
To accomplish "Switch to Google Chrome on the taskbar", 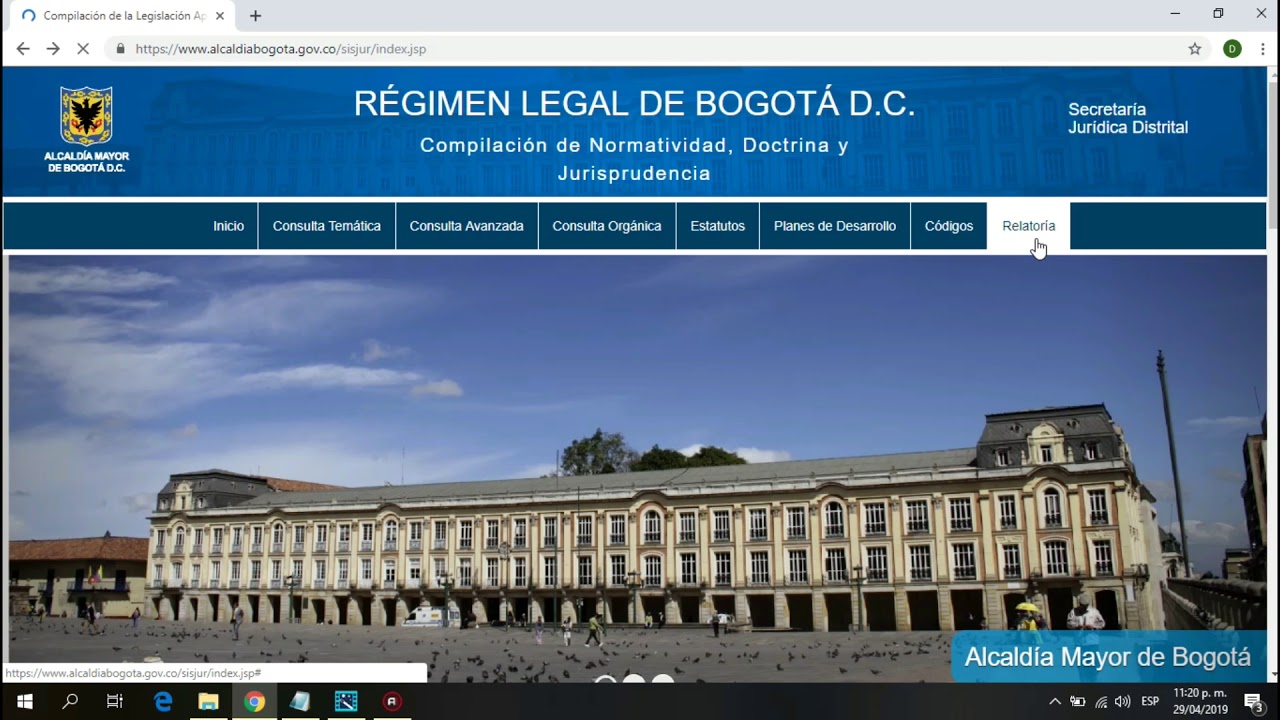I will coord(254,702).
